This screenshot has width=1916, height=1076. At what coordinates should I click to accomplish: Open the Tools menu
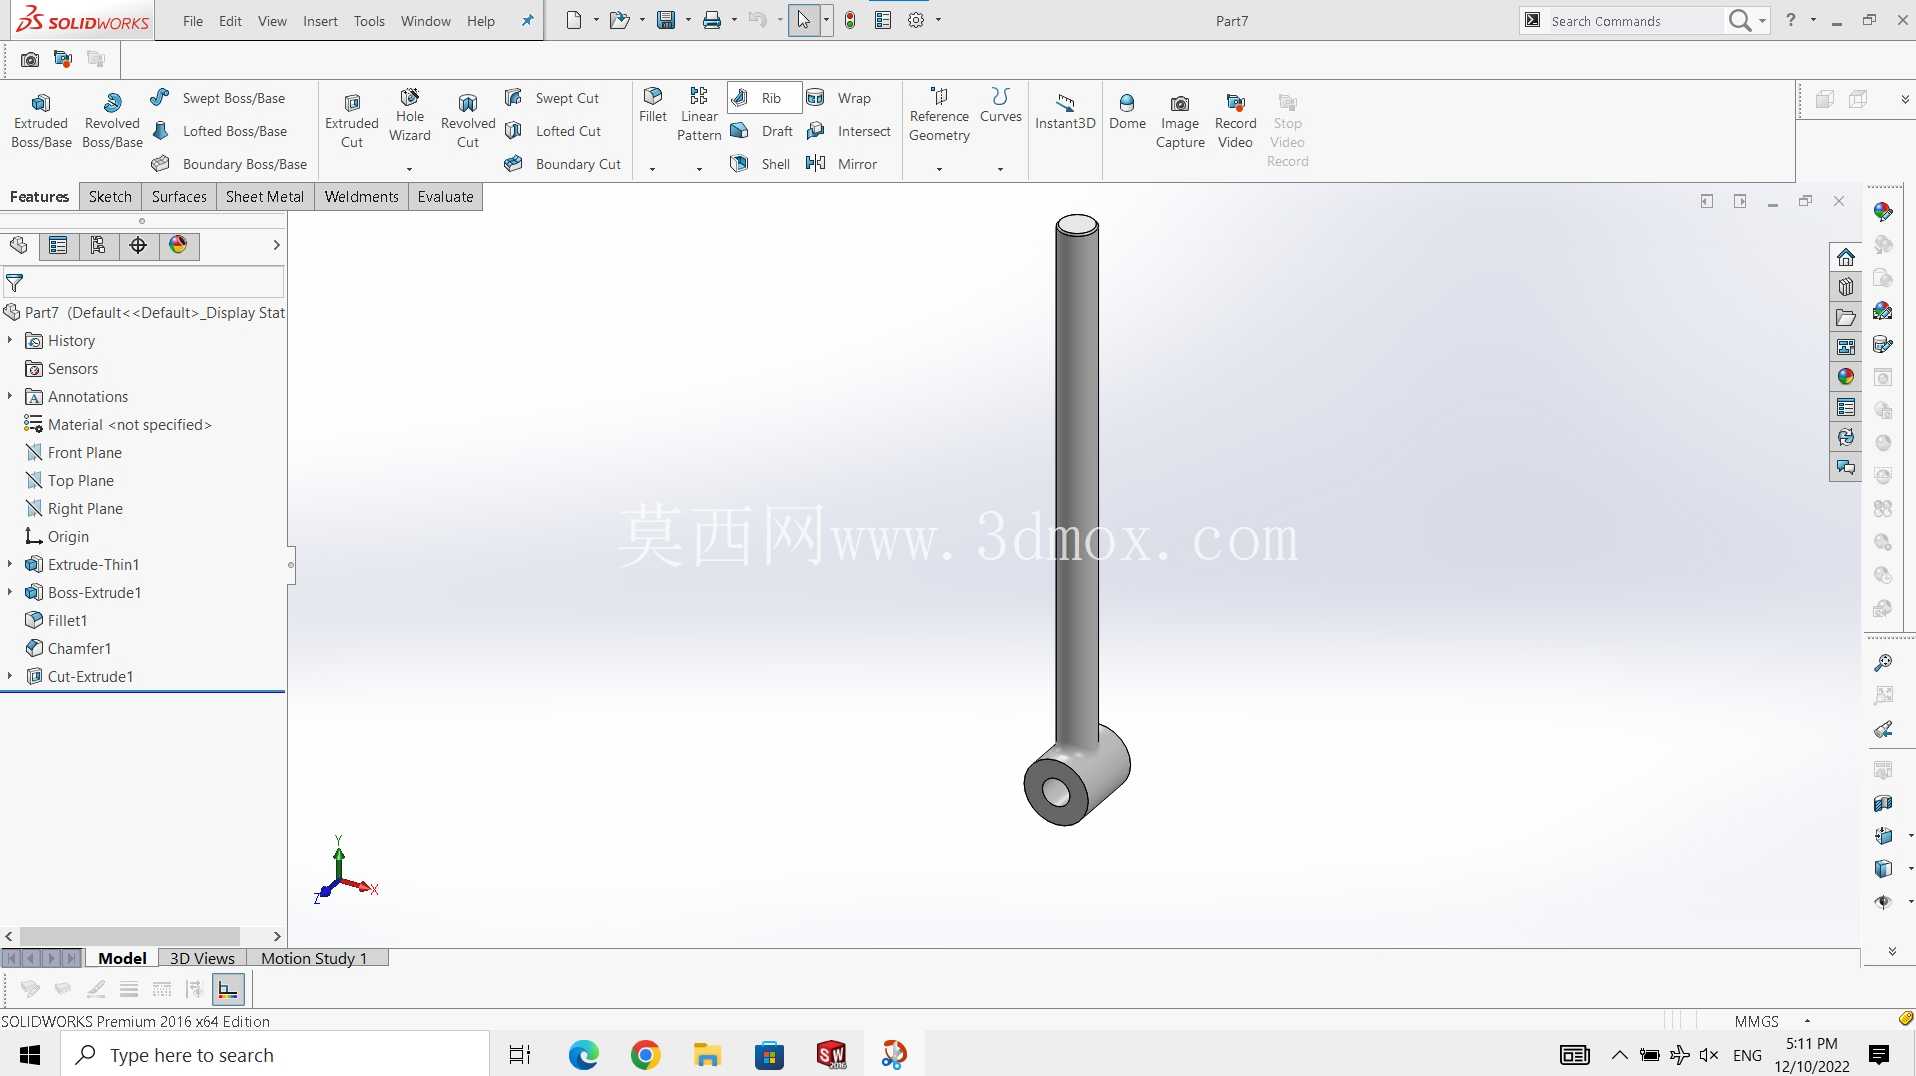tap(369, 21)
